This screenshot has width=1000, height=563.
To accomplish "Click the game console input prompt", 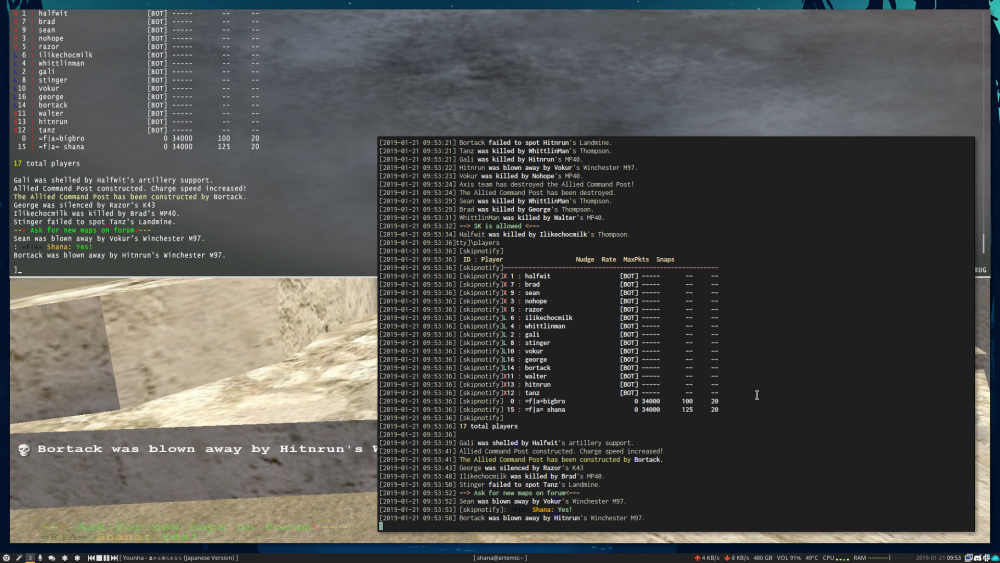I will coord(18,270).
